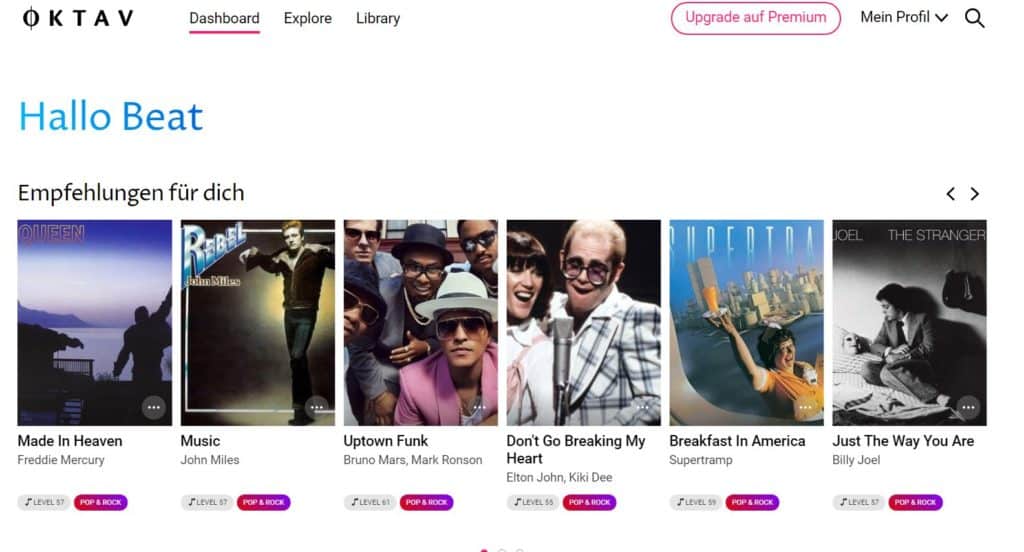Open more options on Just The Way You Are

(x=968, y=407)
